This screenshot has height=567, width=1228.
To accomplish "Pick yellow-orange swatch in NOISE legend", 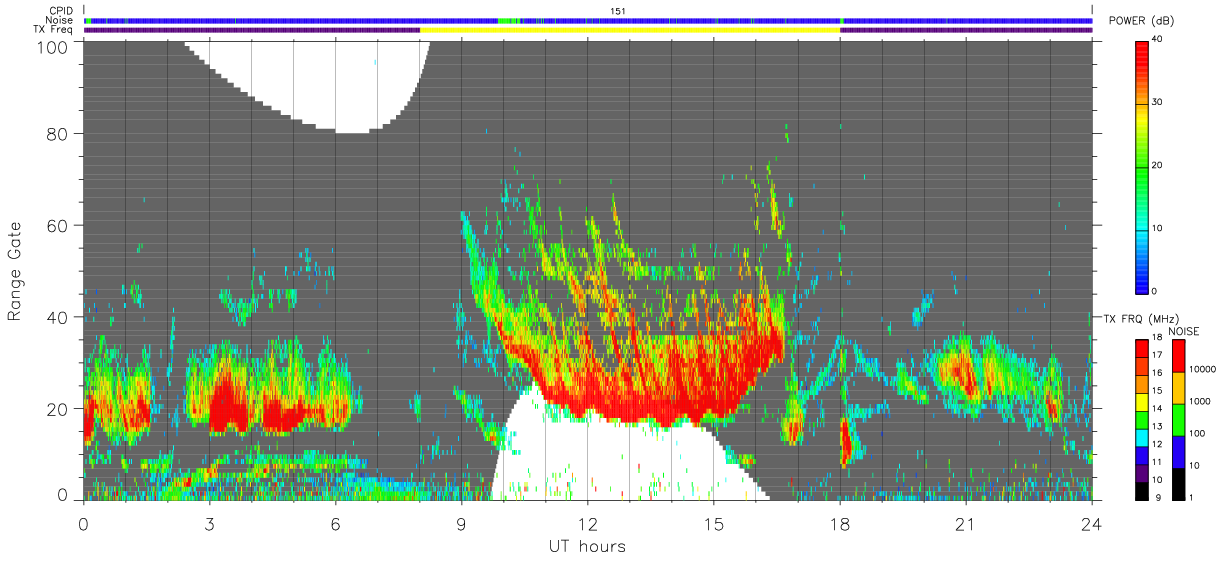I will point(1180,387).
